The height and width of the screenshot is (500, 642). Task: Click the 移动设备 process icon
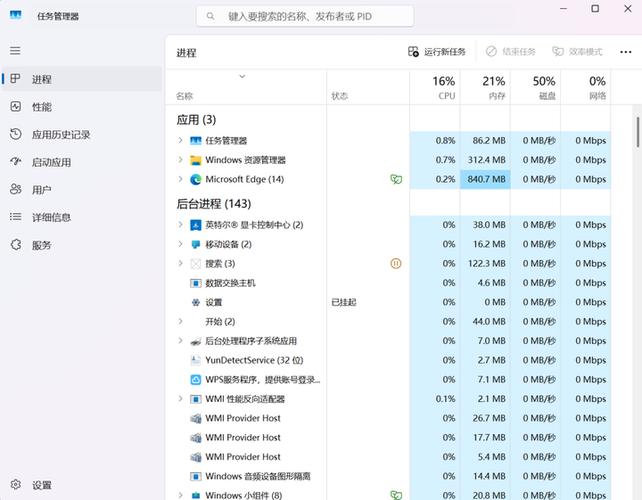coord(196,244)
